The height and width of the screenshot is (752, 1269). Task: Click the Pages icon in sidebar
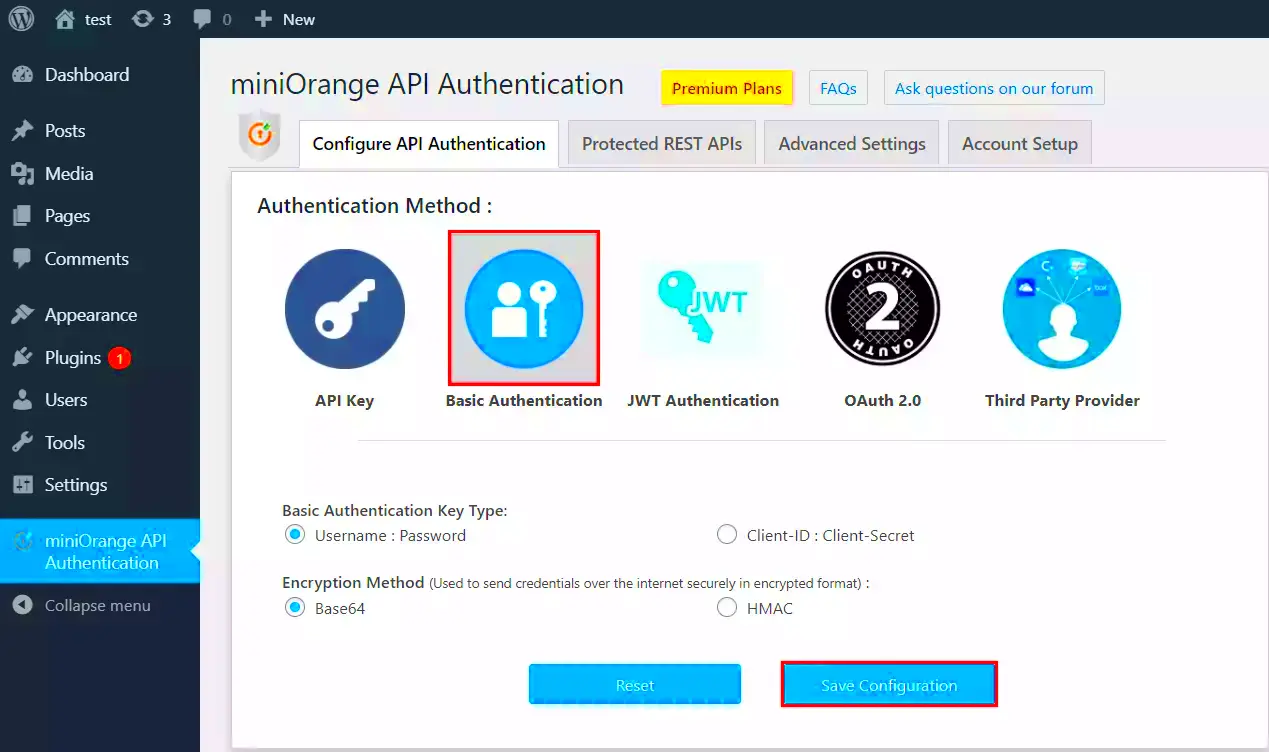tap(22, 216)
